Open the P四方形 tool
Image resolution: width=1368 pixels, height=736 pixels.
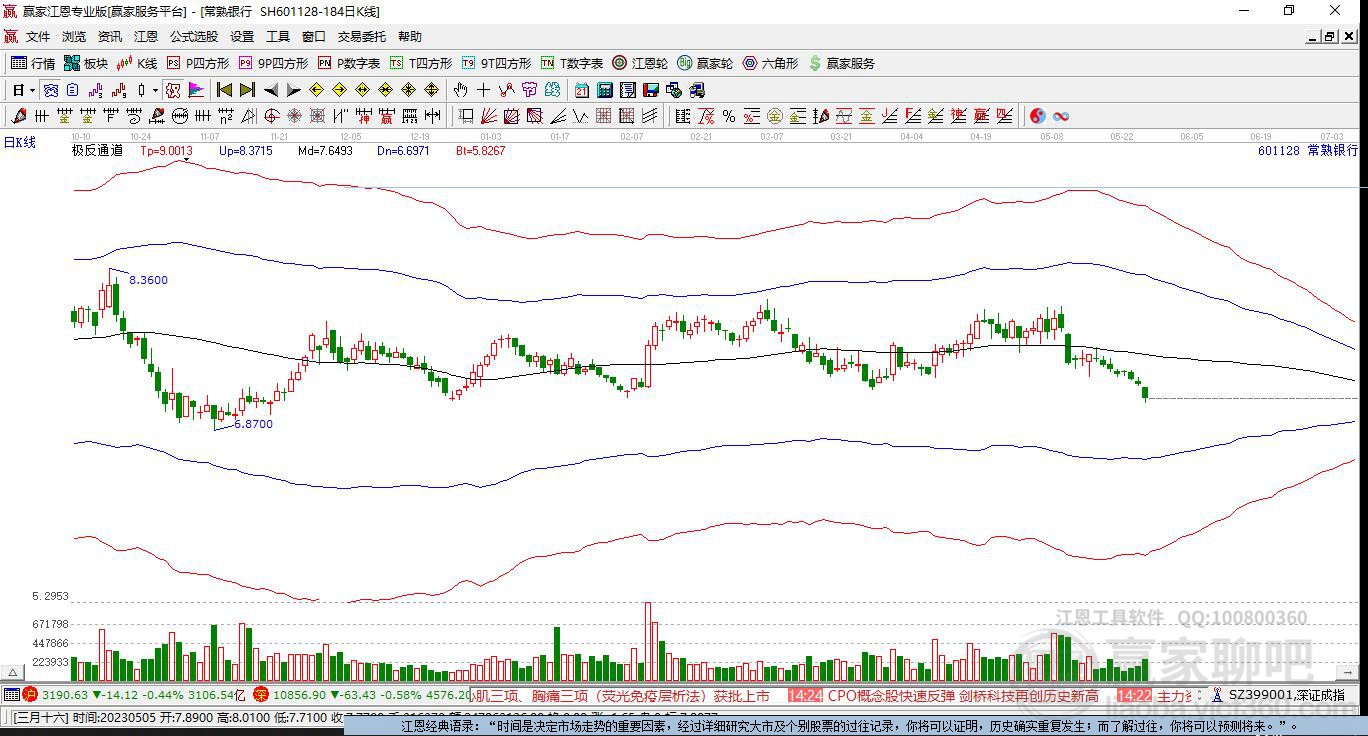pos(198,63)
